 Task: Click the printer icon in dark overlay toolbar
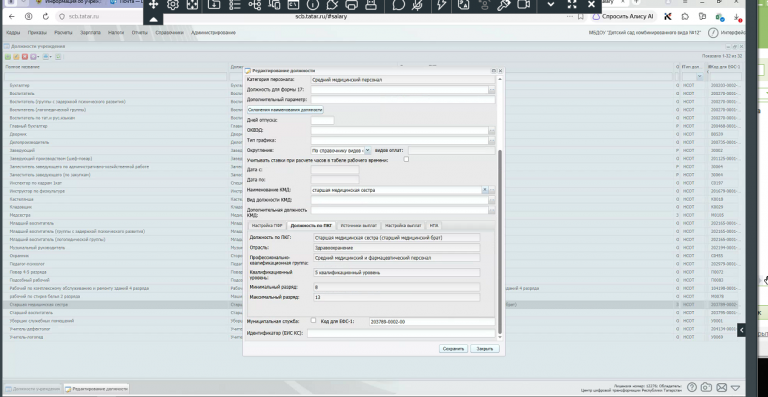(351, 5)
